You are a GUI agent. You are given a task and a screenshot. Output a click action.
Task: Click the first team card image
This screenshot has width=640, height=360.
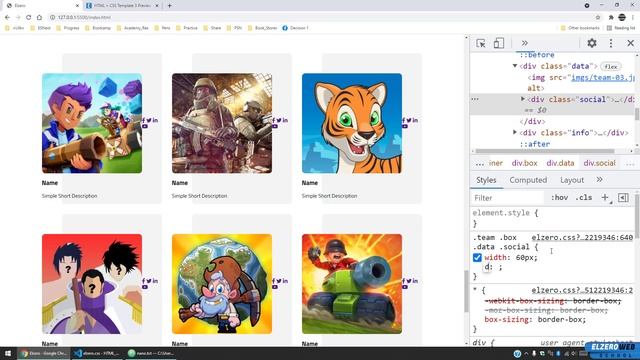[x=92, y=123]
